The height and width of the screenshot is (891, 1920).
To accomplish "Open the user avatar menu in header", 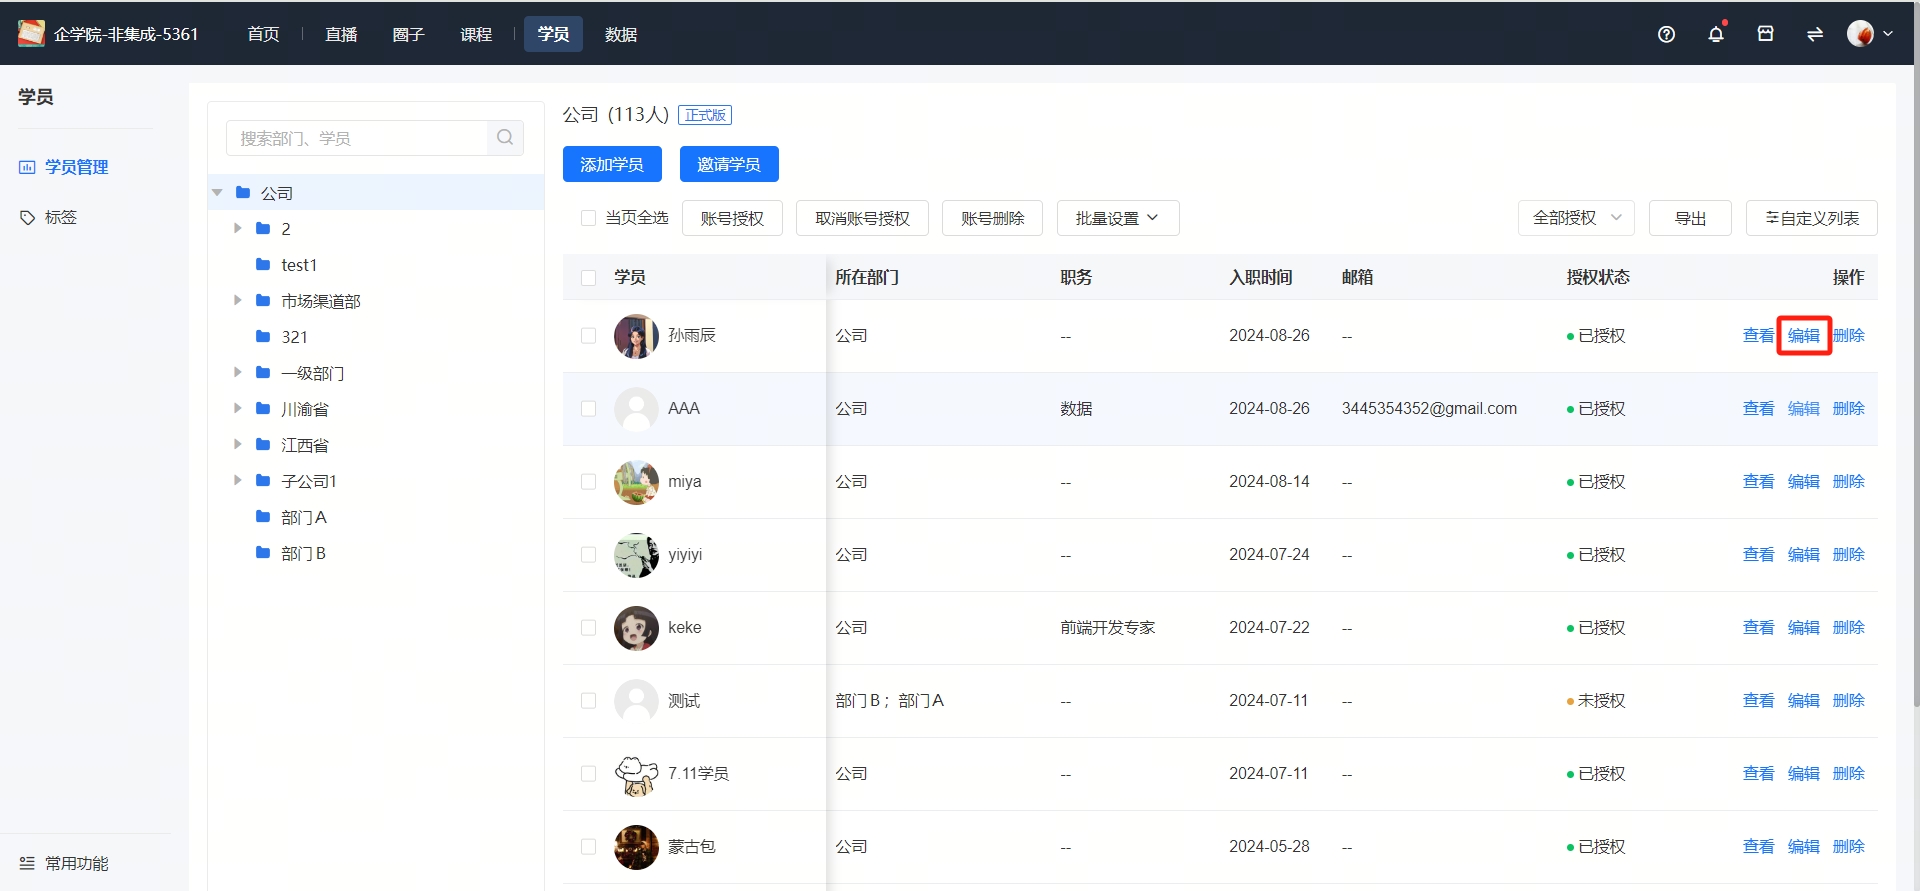I will coord(1868,34).
